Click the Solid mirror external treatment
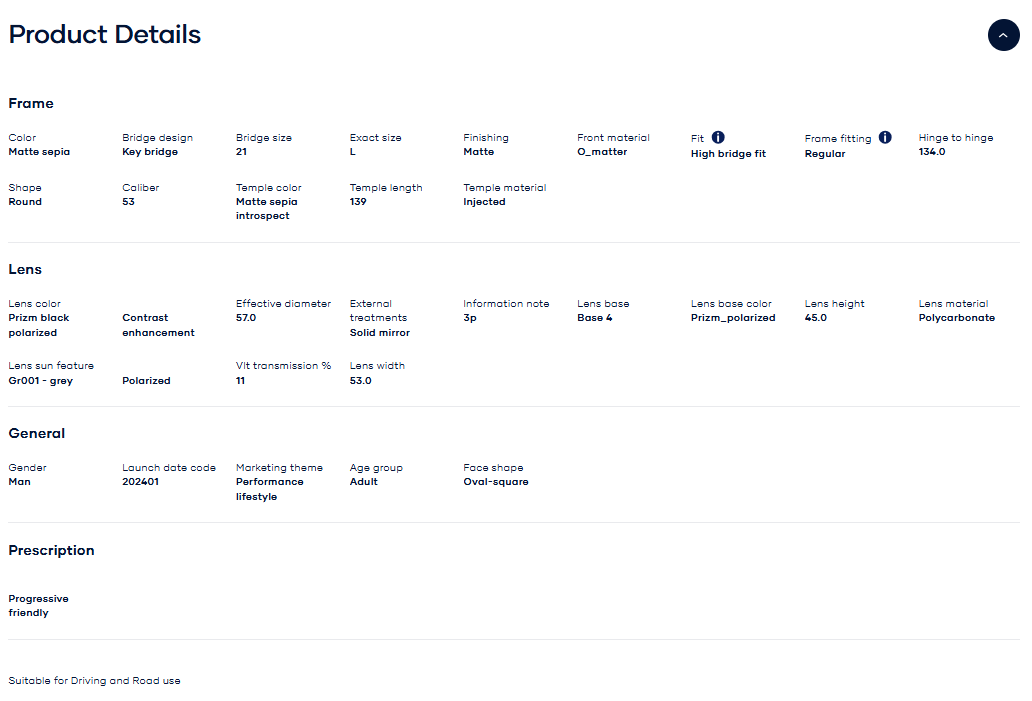The height and width of the screenshot is (701, 1032). [x=379, y=332]
